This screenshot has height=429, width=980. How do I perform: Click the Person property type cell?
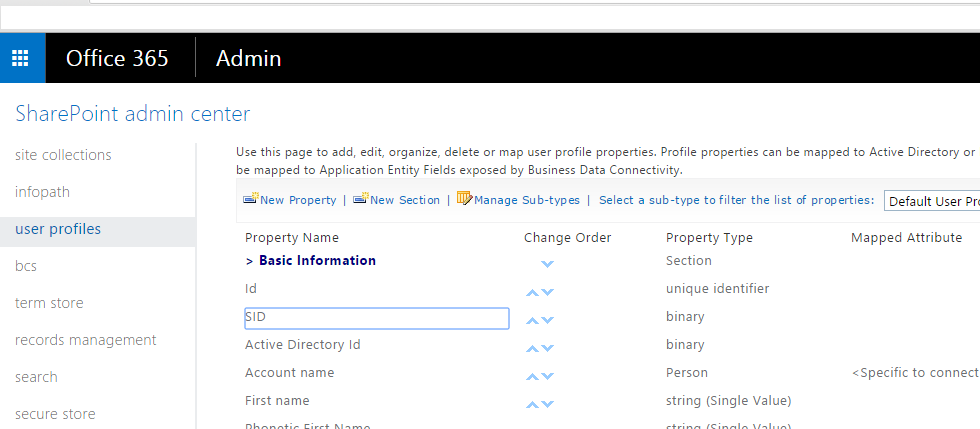coord(687,372)
